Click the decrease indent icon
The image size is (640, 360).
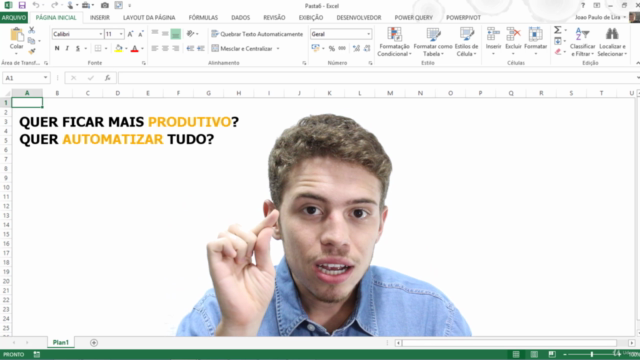(x=190, y=49)
